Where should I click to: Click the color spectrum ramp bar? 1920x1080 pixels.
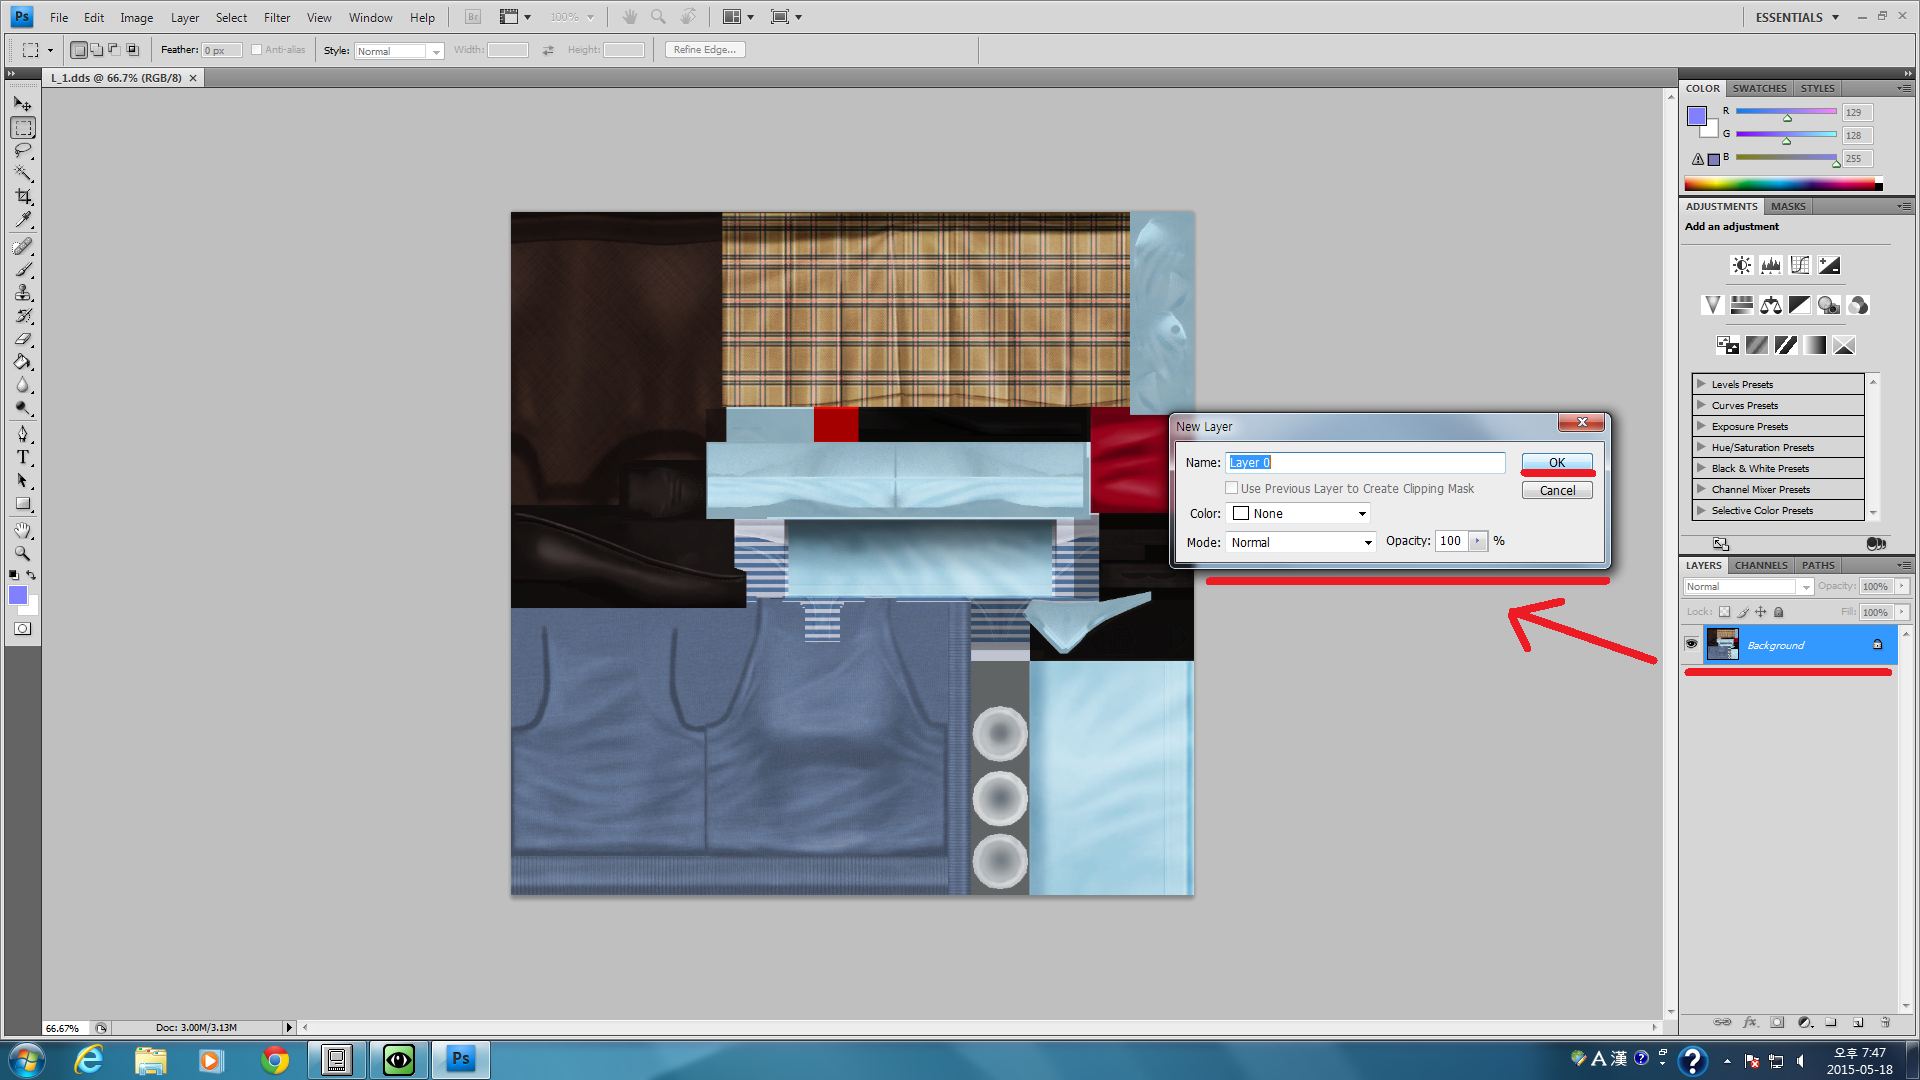pyautogui.click(x=1783, y=184)
